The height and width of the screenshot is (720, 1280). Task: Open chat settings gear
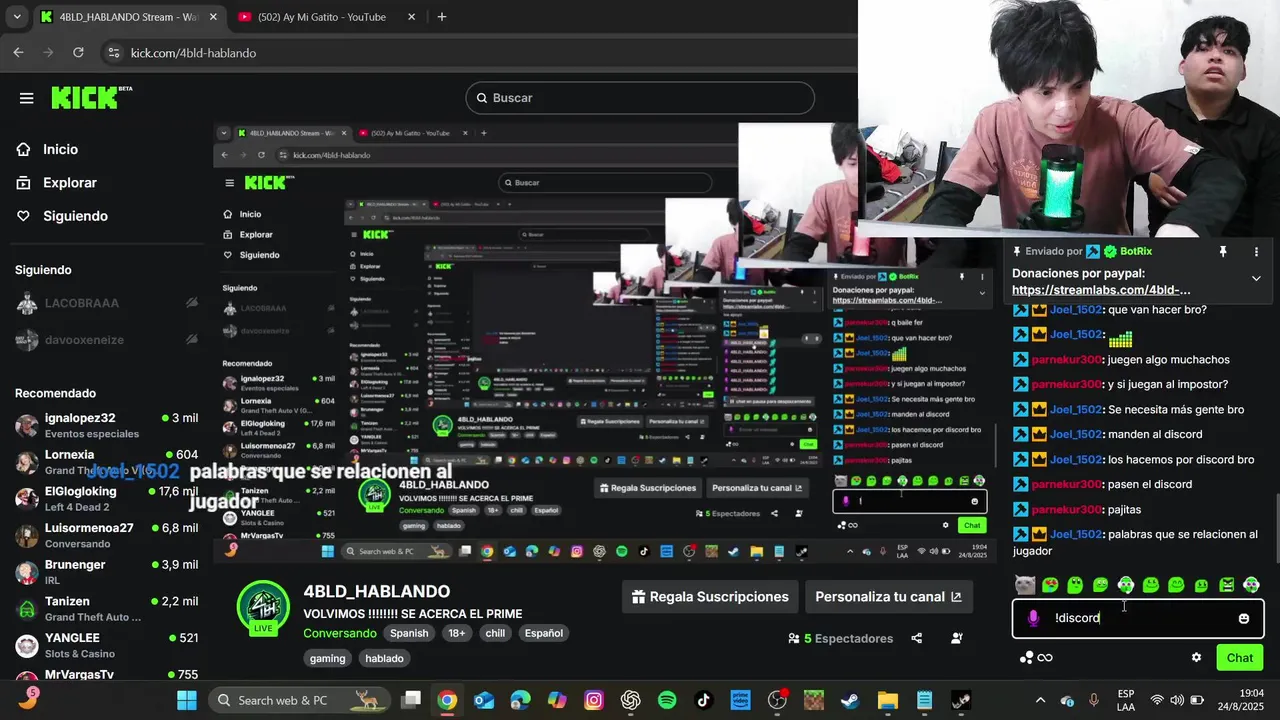[x=1196, y=657]
